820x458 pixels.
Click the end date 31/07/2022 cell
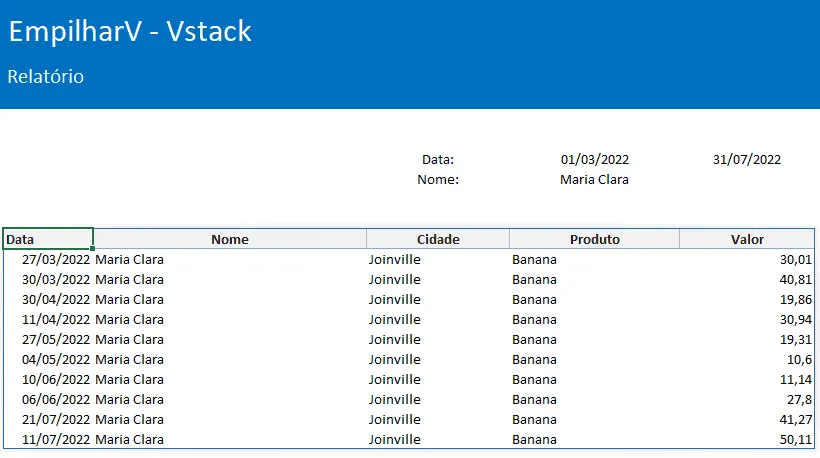point(747,159)
